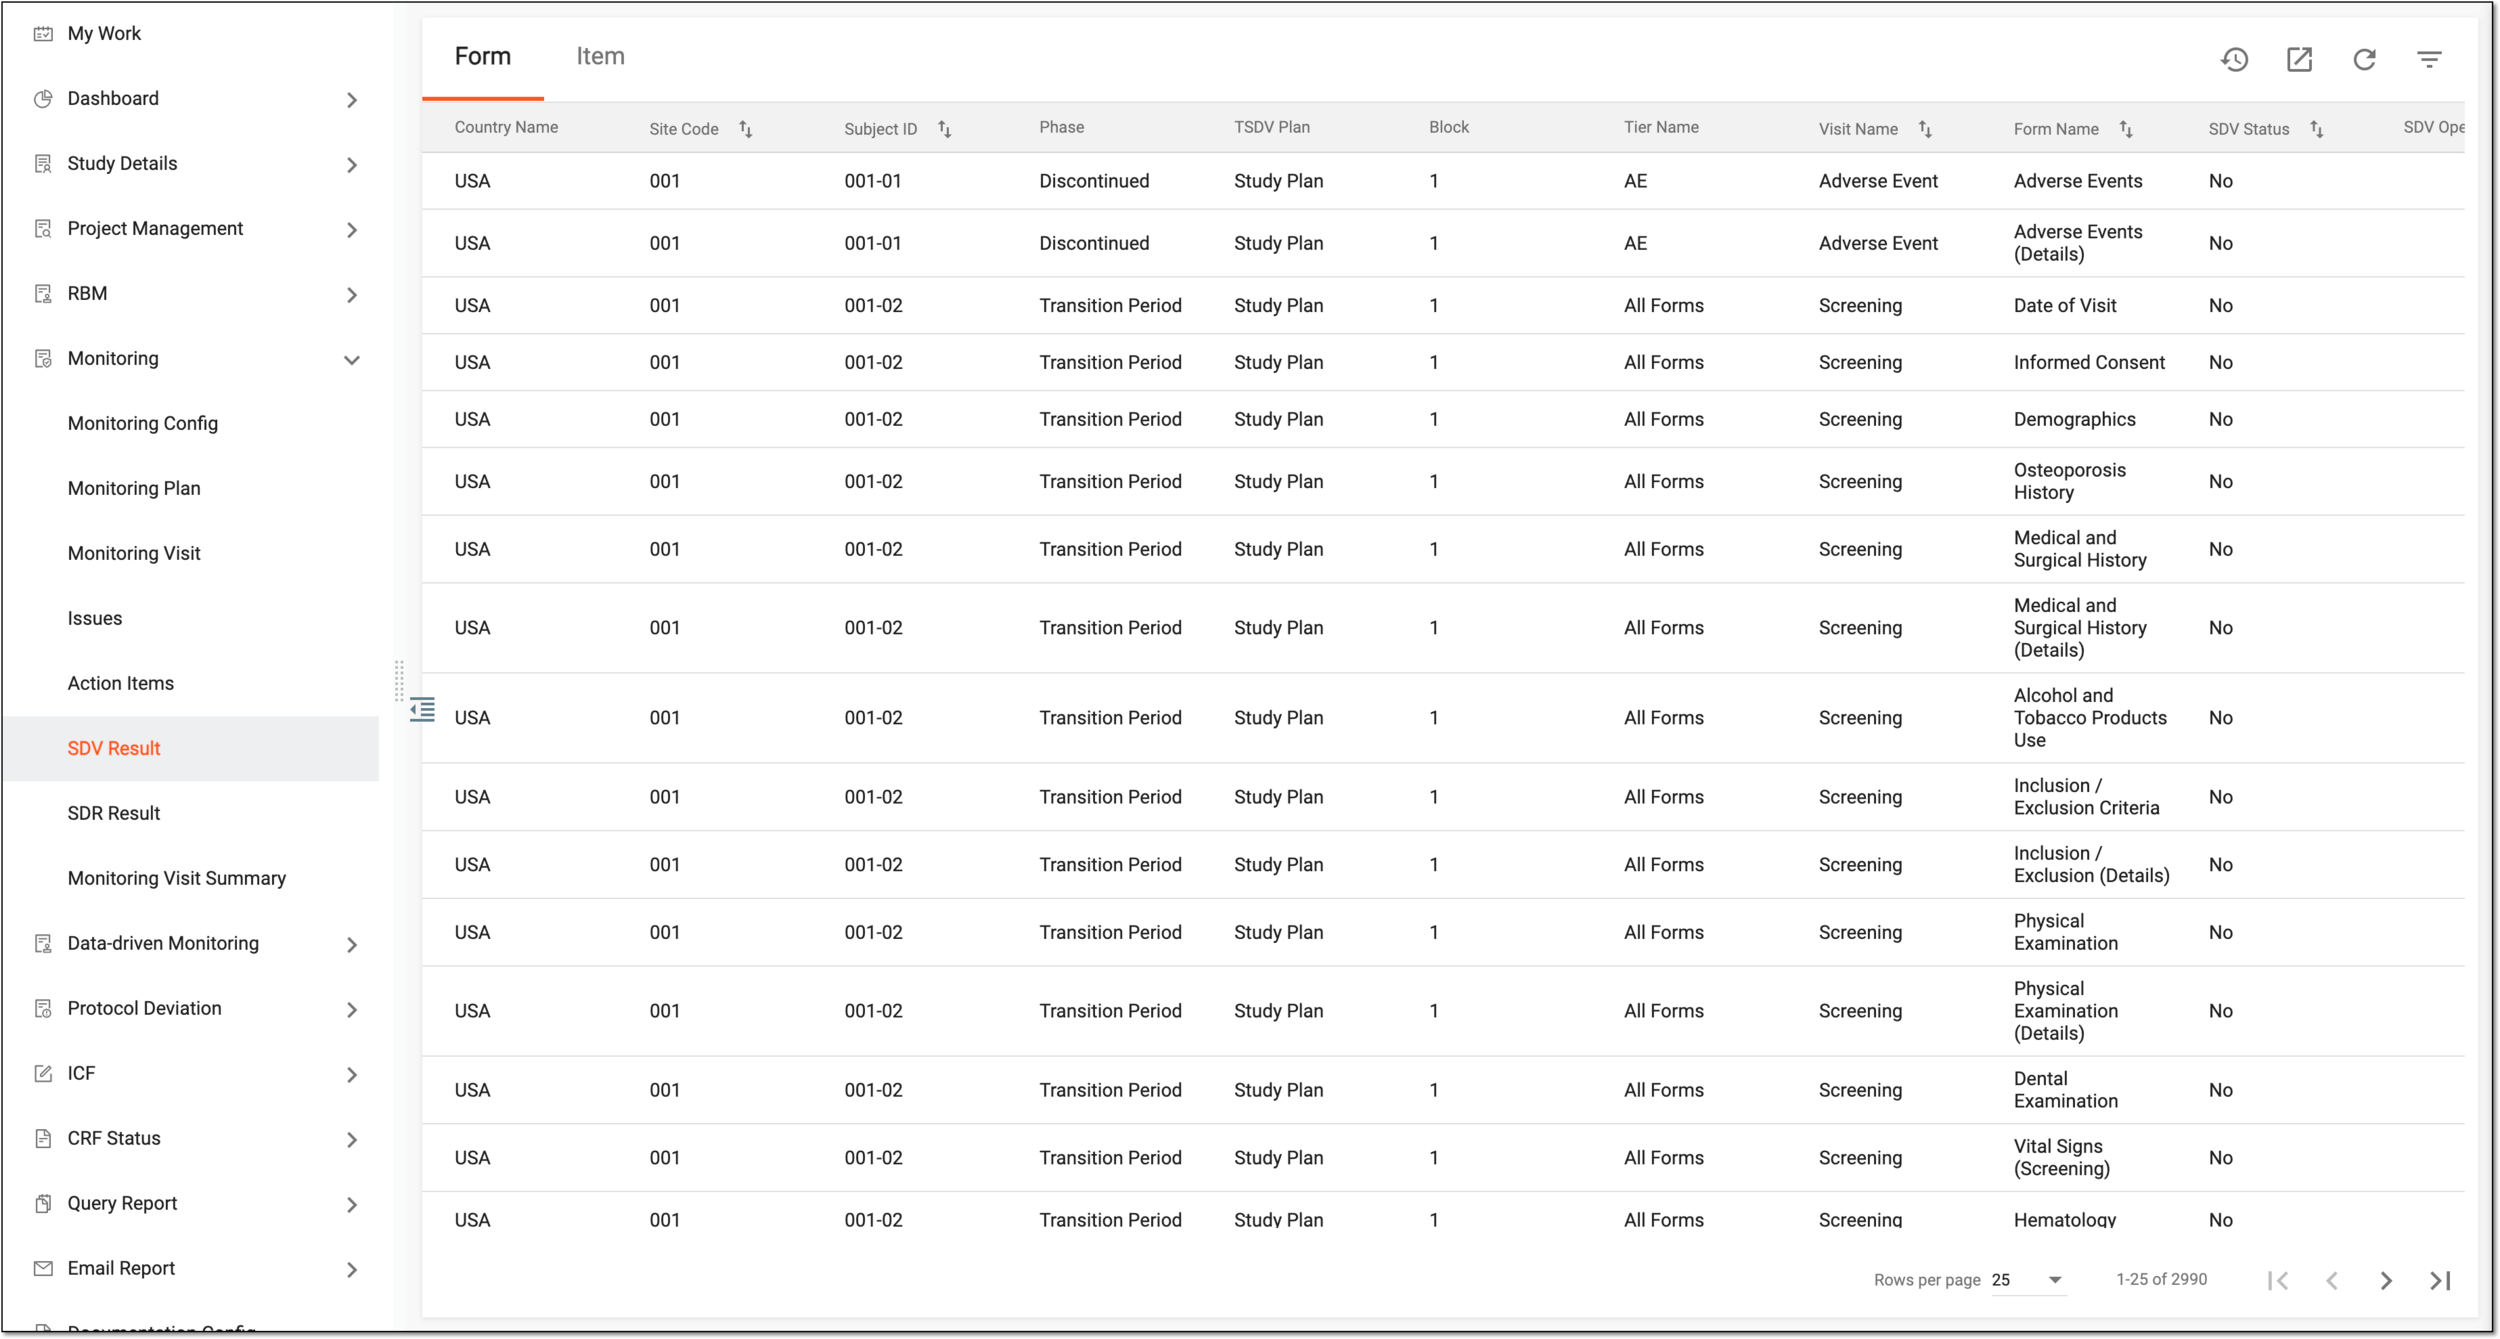This screenshot has height=1339, width=2500.
Task: Sort by Subject ID column arrows
Action: (945, 129)
